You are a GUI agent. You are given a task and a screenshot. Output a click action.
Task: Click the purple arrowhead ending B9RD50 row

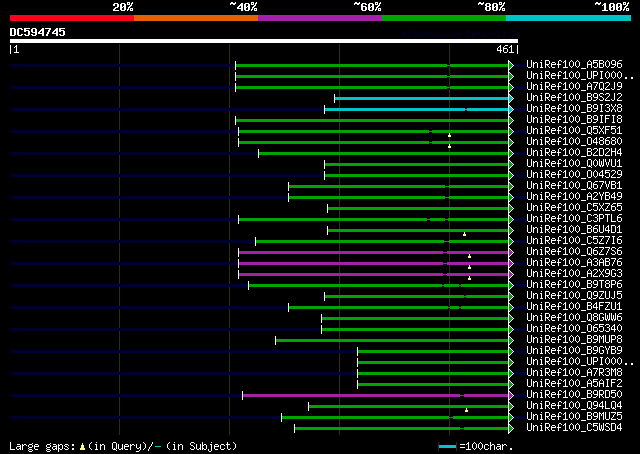tap(511, 396)
